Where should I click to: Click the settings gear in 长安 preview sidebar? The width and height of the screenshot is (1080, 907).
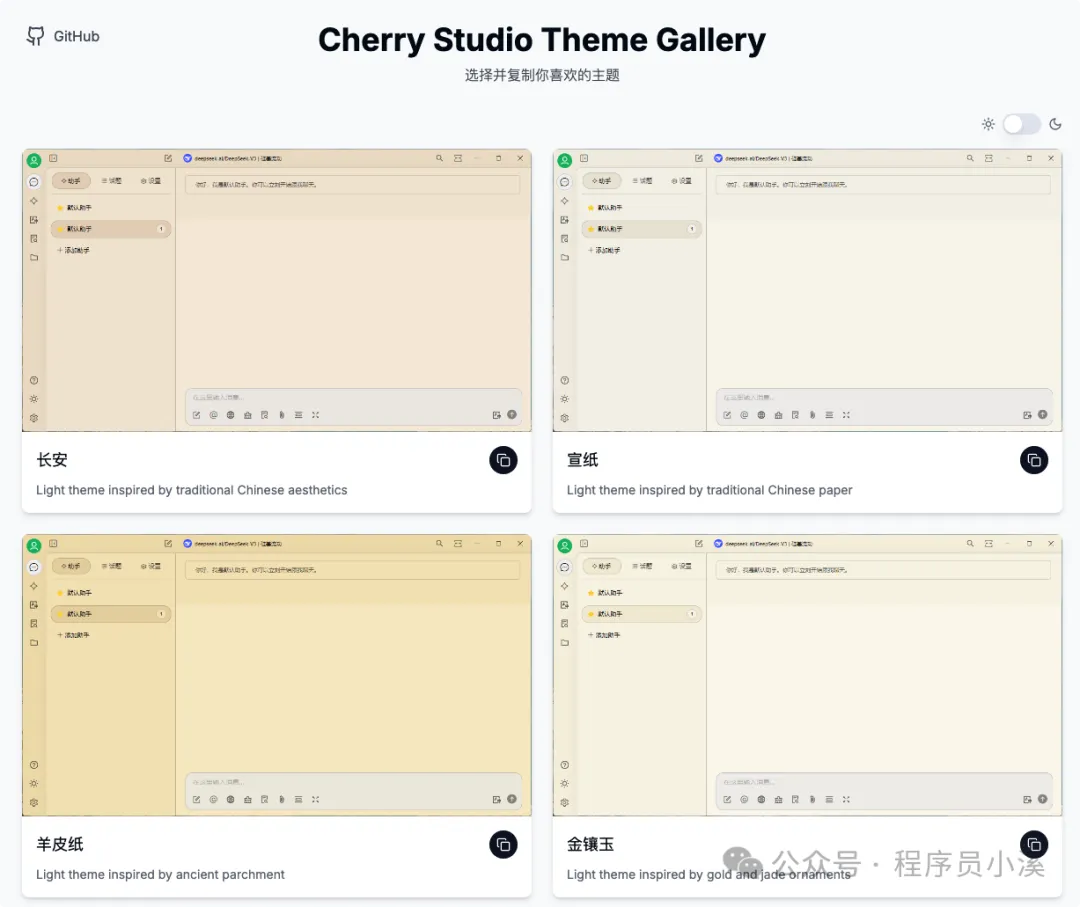tap(34, 418)
